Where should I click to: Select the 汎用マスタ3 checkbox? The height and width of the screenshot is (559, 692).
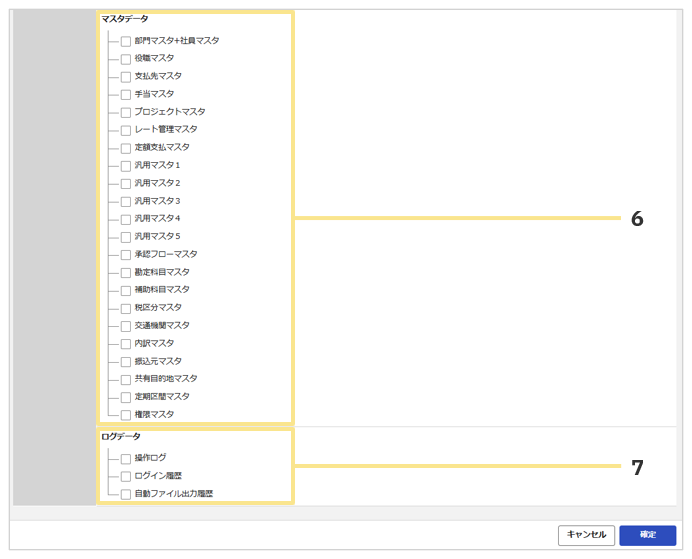[x=126, y=201]
